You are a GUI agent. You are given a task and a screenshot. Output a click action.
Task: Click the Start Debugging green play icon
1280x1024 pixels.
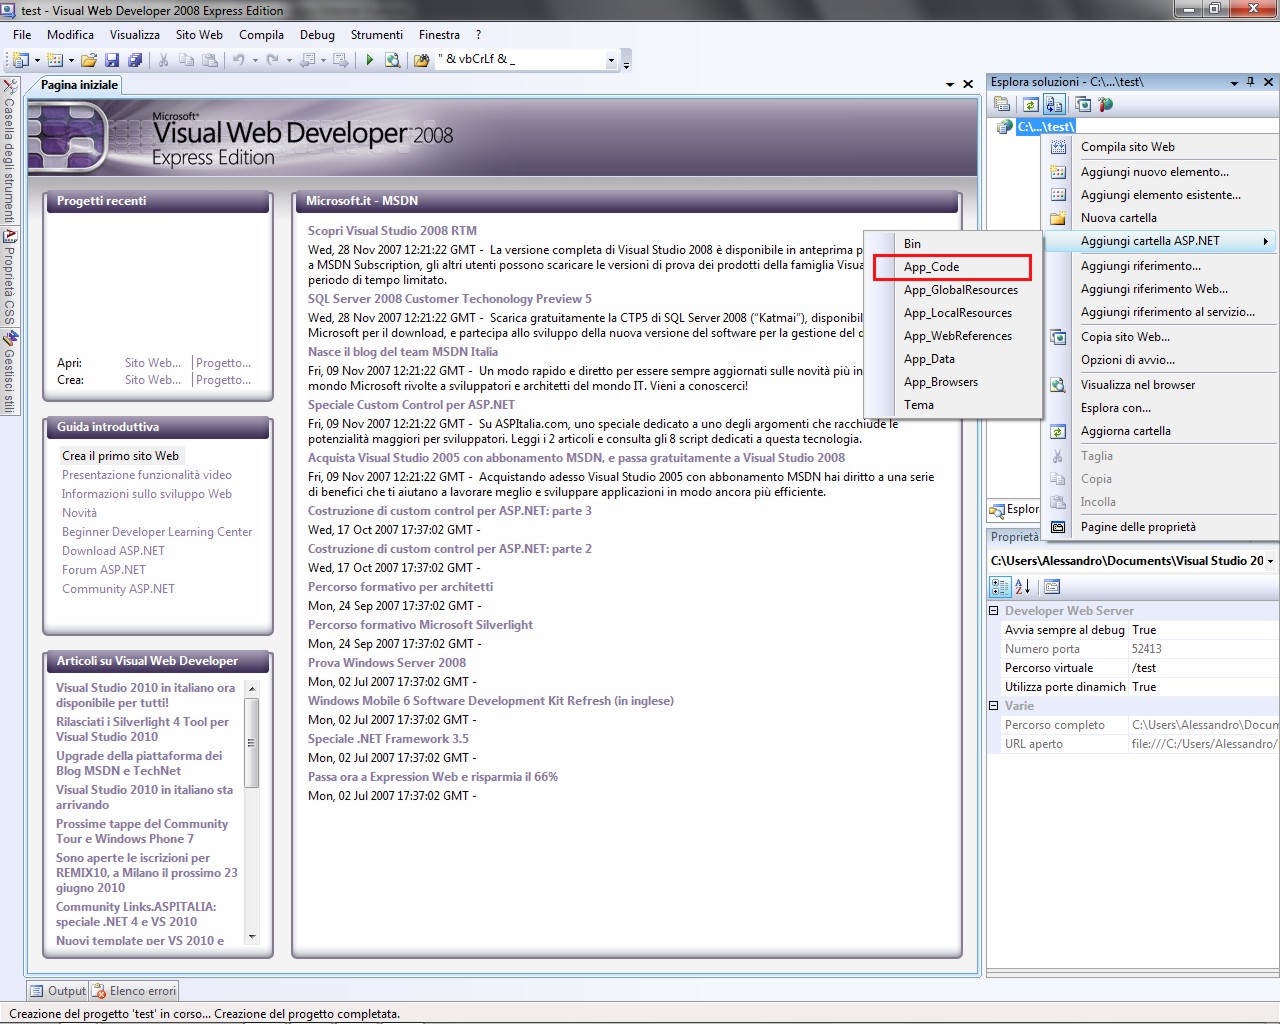370,60
